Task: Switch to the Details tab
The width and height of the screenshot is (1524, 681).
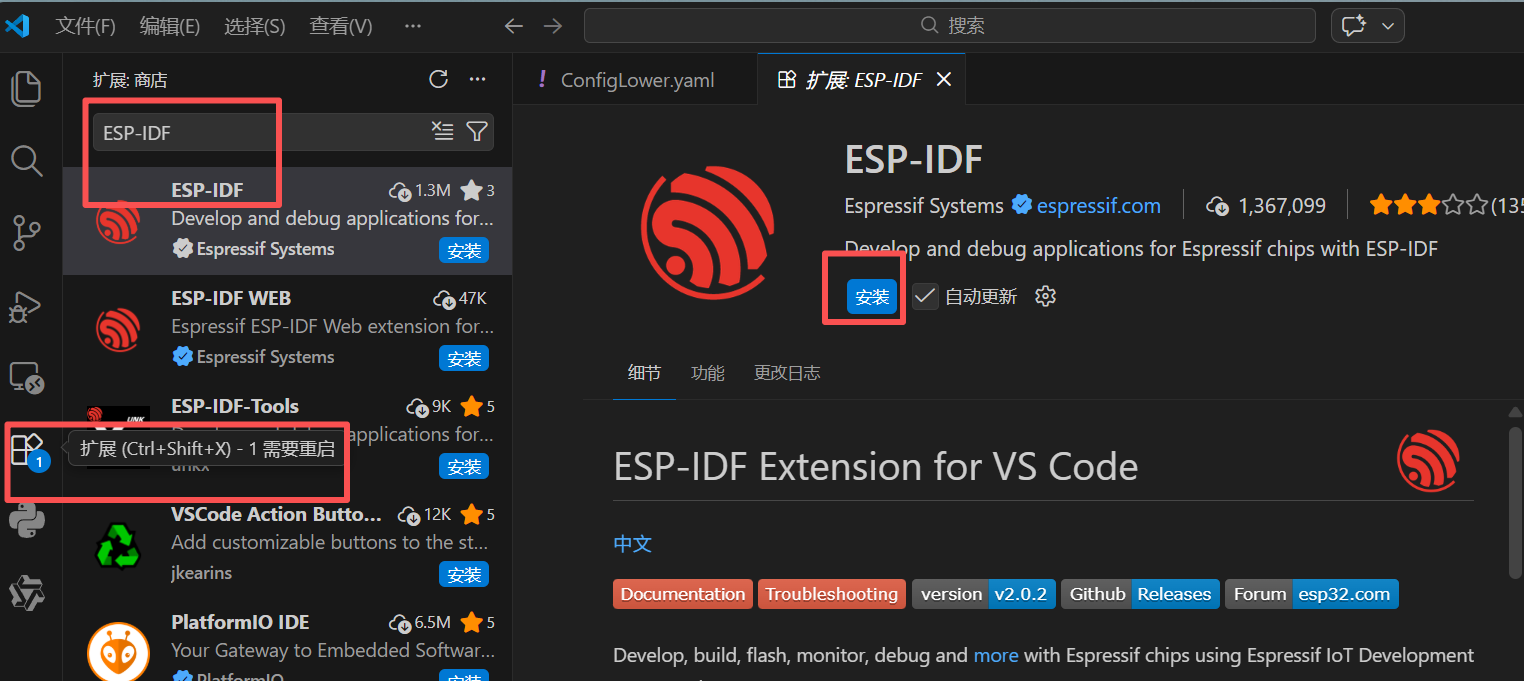Action: pos(644,373)
